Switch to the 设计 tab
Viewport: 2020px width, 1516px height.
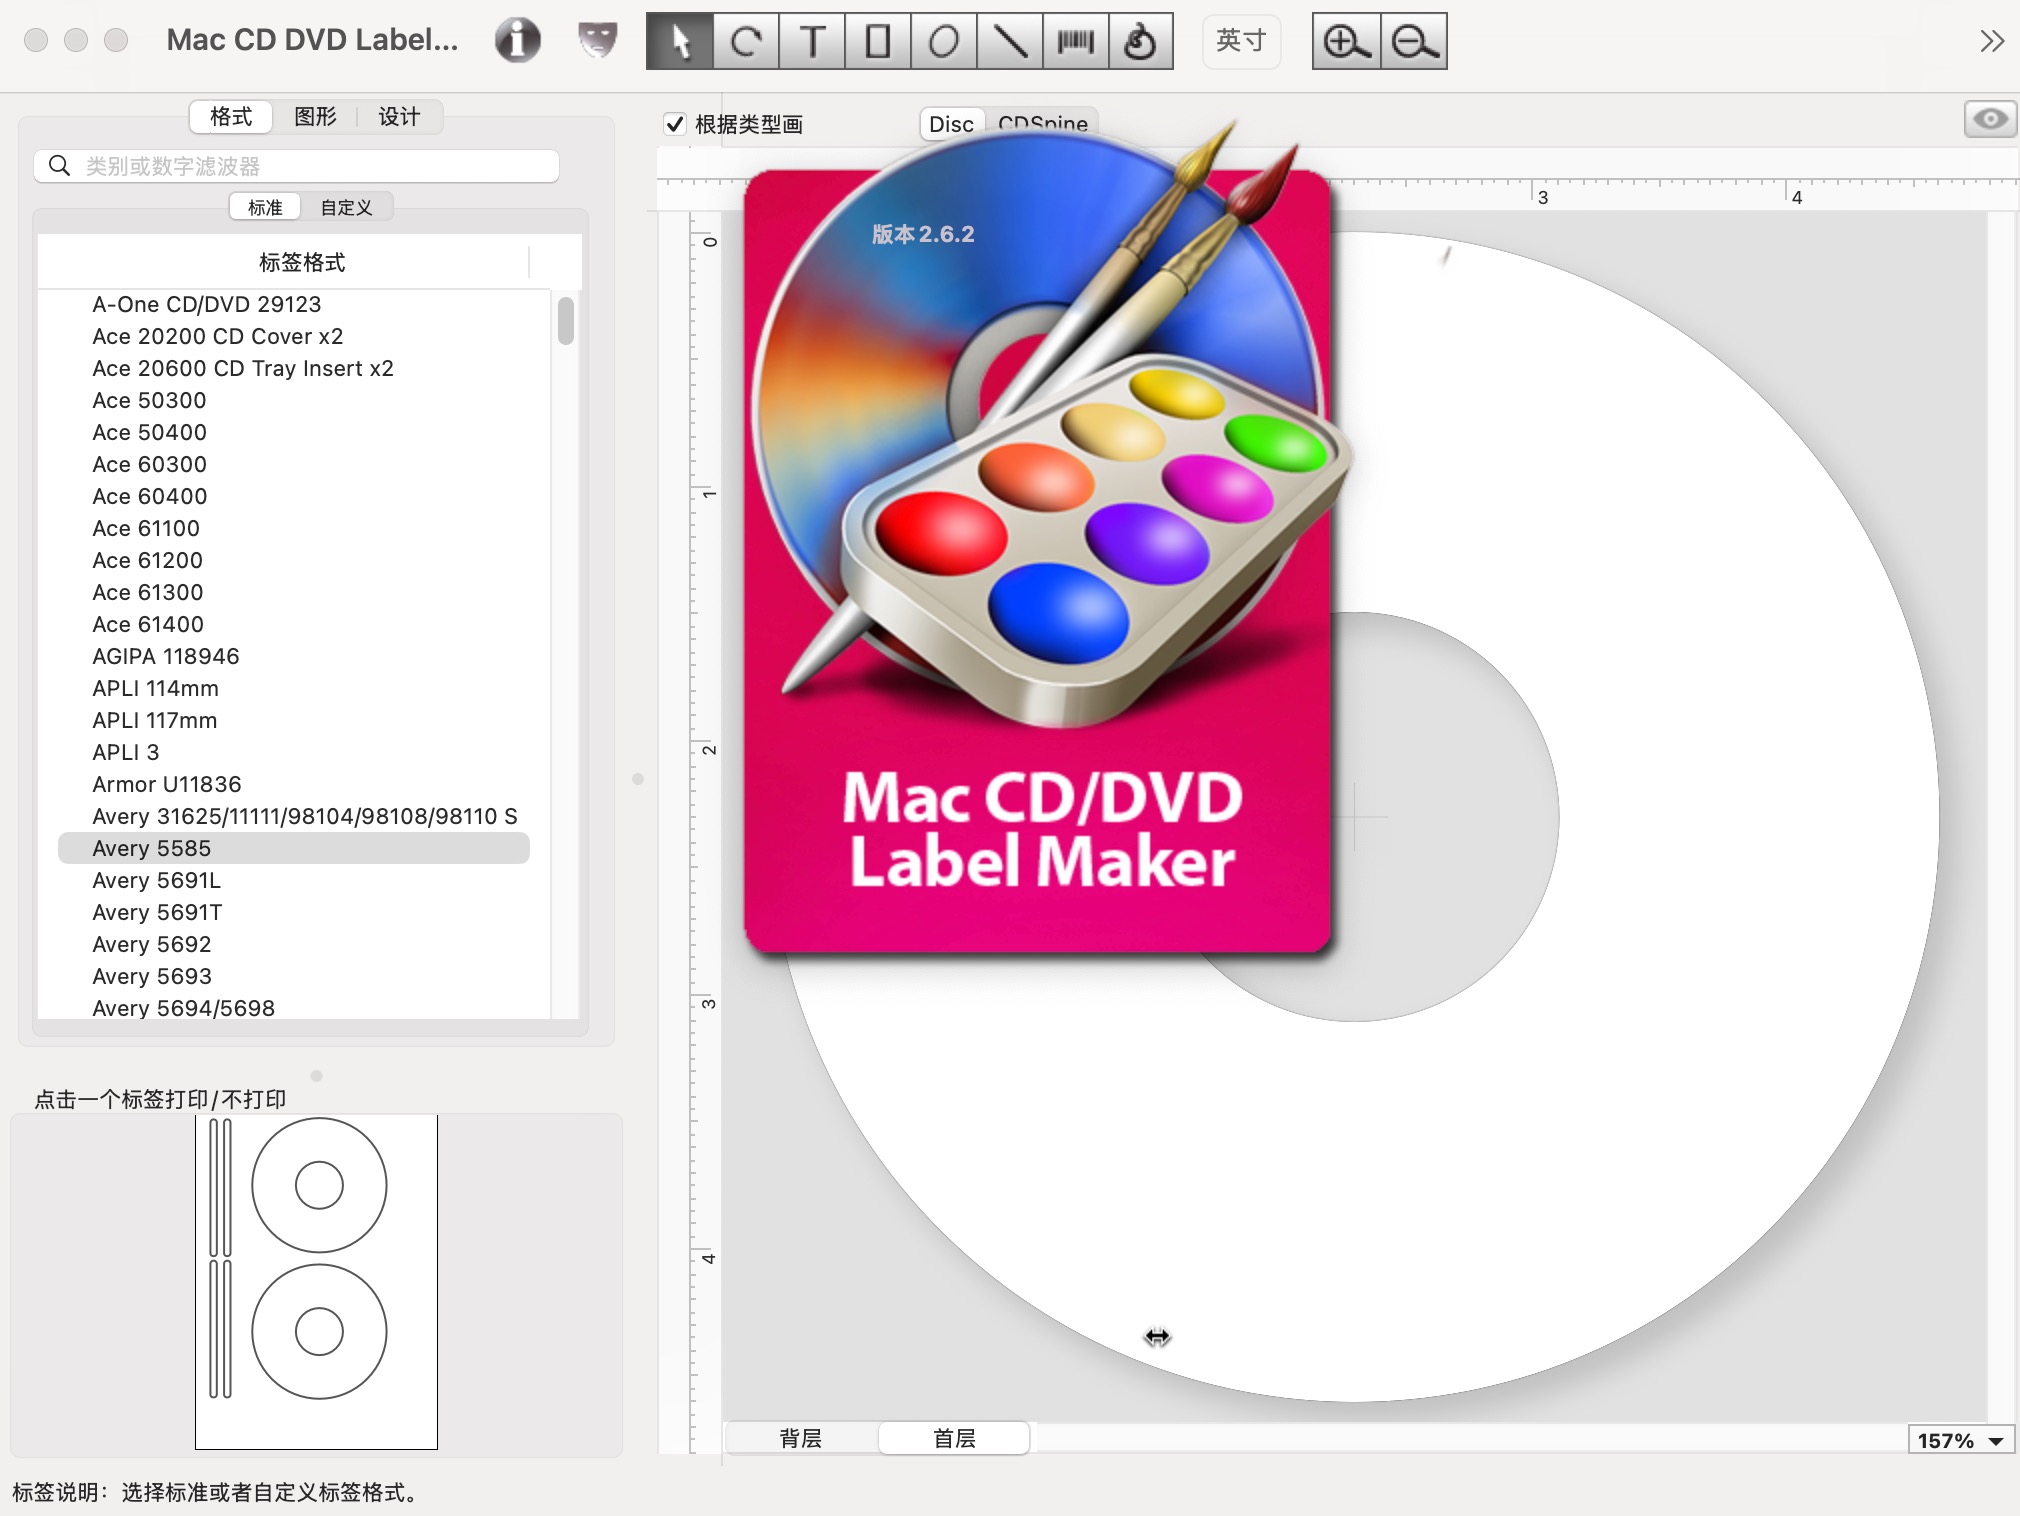[x=399, y=117]
